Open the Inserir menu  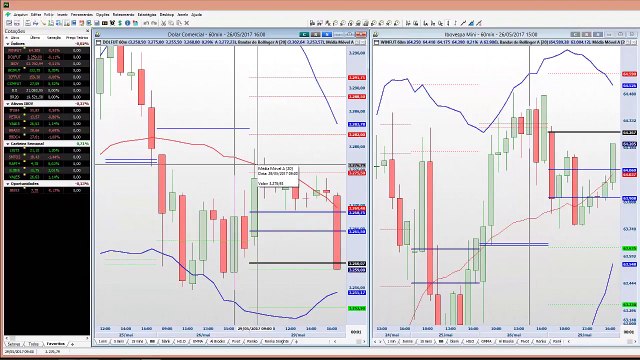coord(62,14)
